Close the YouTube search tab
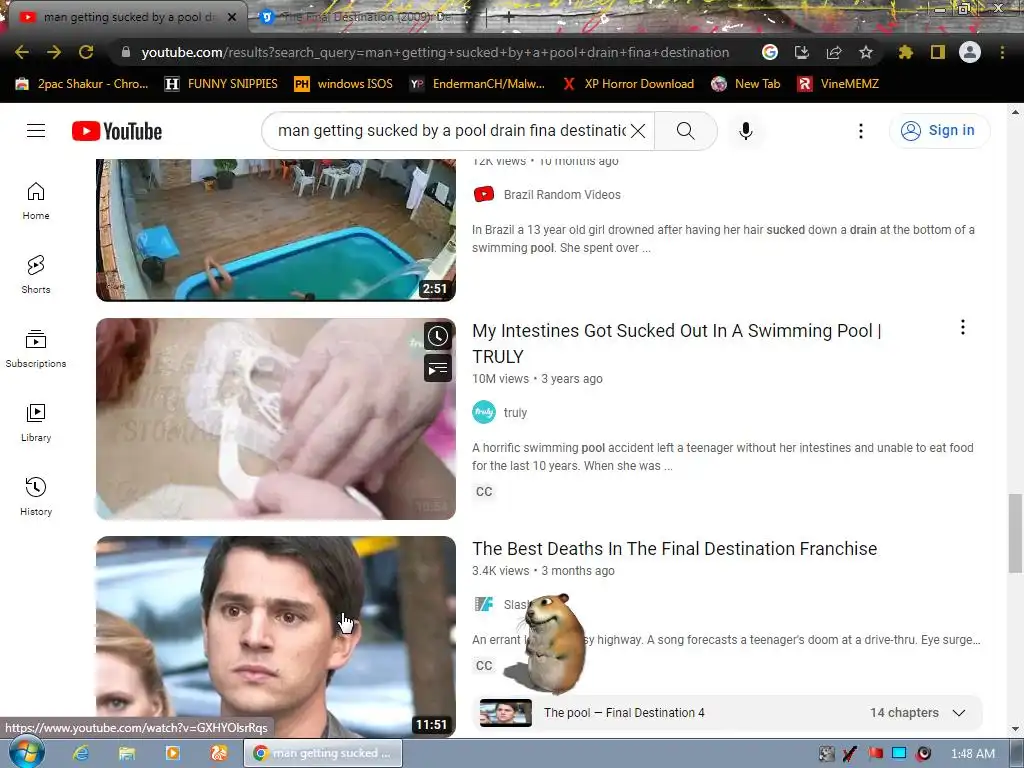This screenshot has width=1024, height=768. (232, 17)
